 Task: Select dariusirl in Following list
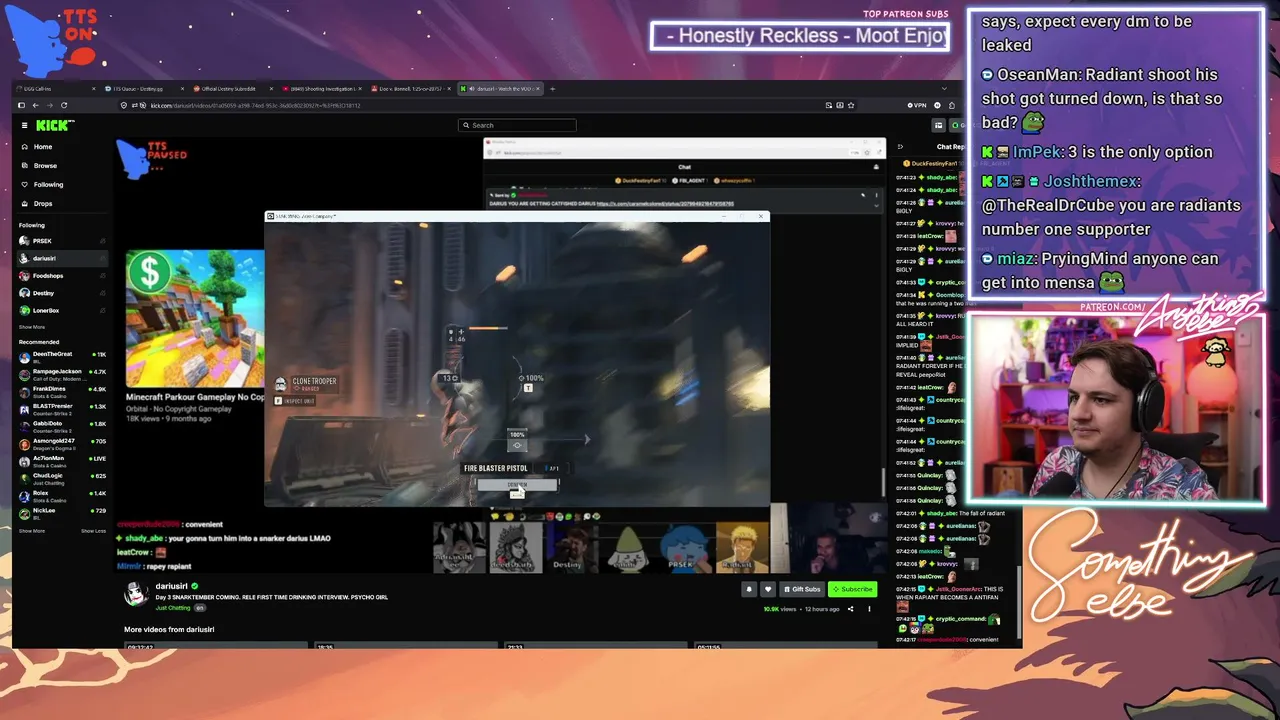coord(62,258)
